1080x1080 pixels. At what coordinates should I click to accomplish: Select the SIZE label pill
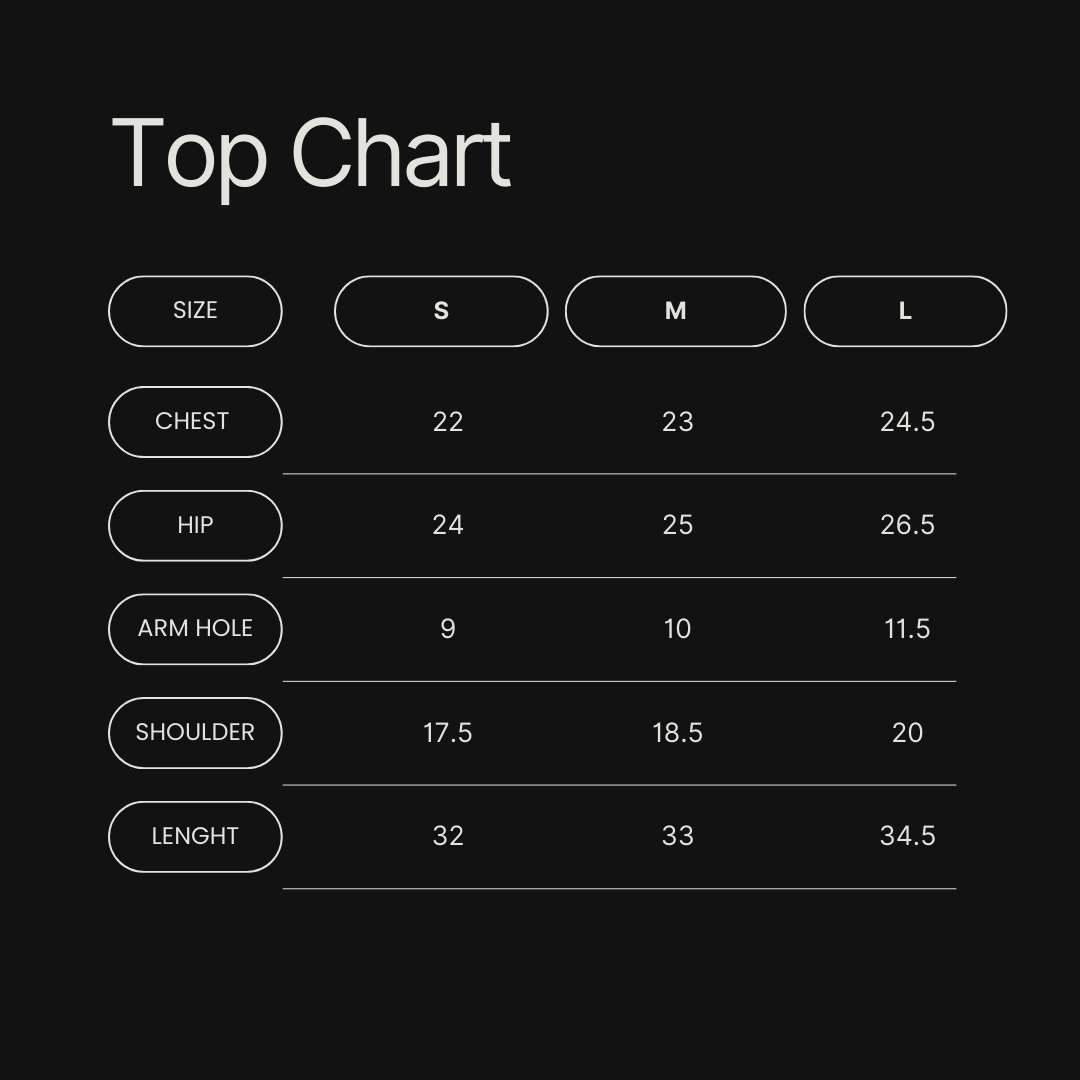(x=195, y=311)
